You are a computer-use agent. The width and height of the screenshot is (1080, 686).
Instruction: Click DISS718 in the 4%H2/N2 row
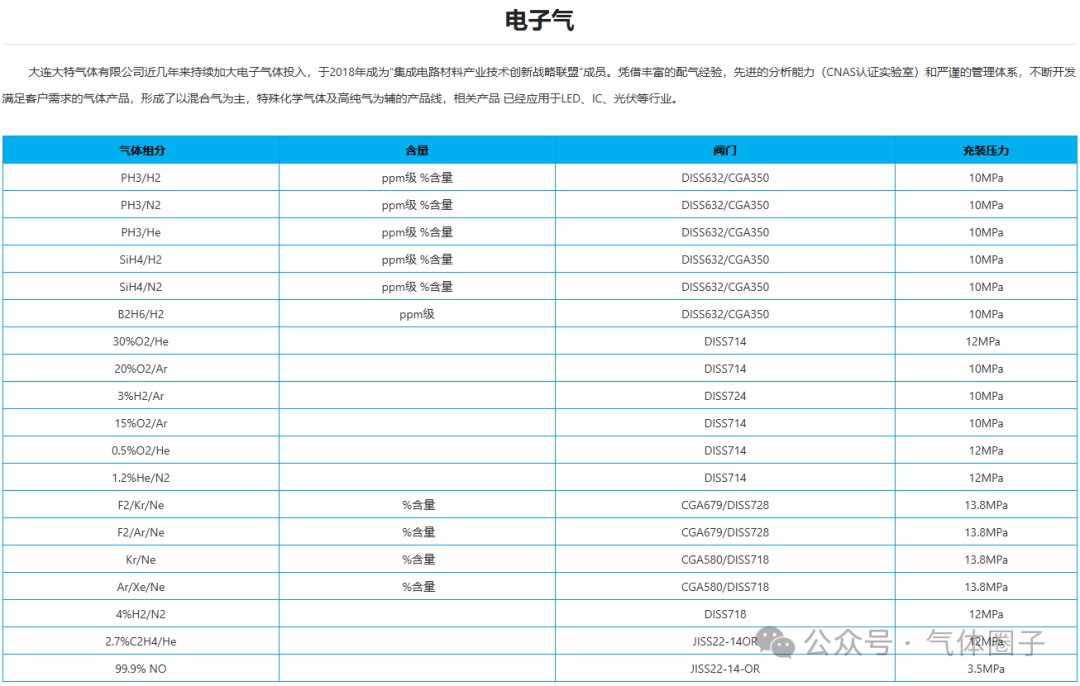click(725, 614)
